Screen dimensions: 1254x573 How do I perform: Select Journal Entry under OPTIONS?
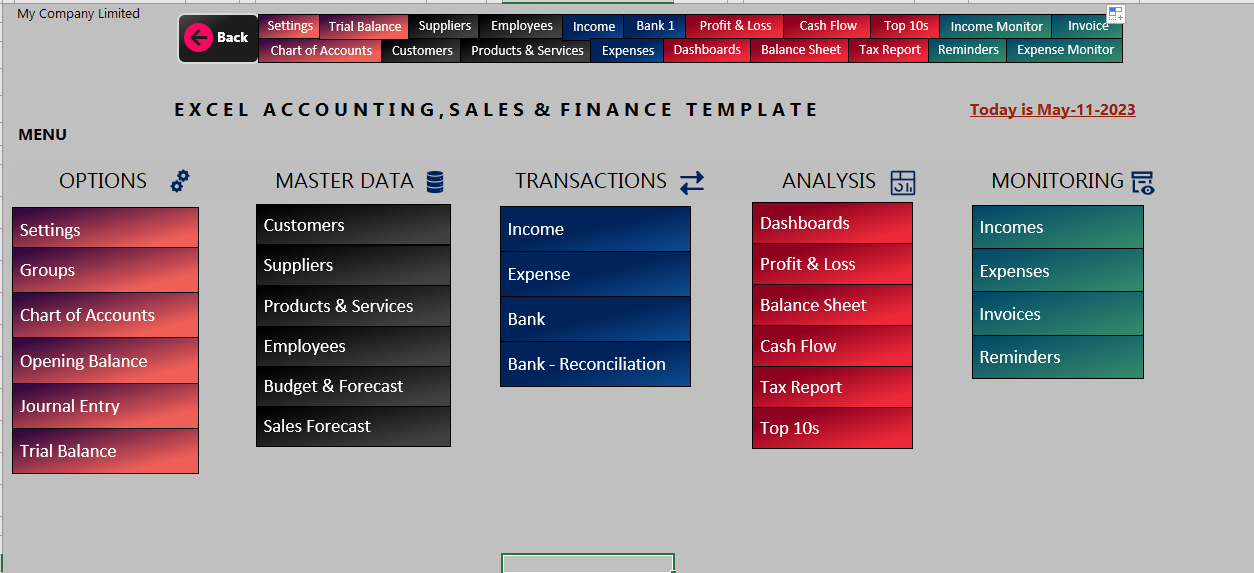(105, 406)
